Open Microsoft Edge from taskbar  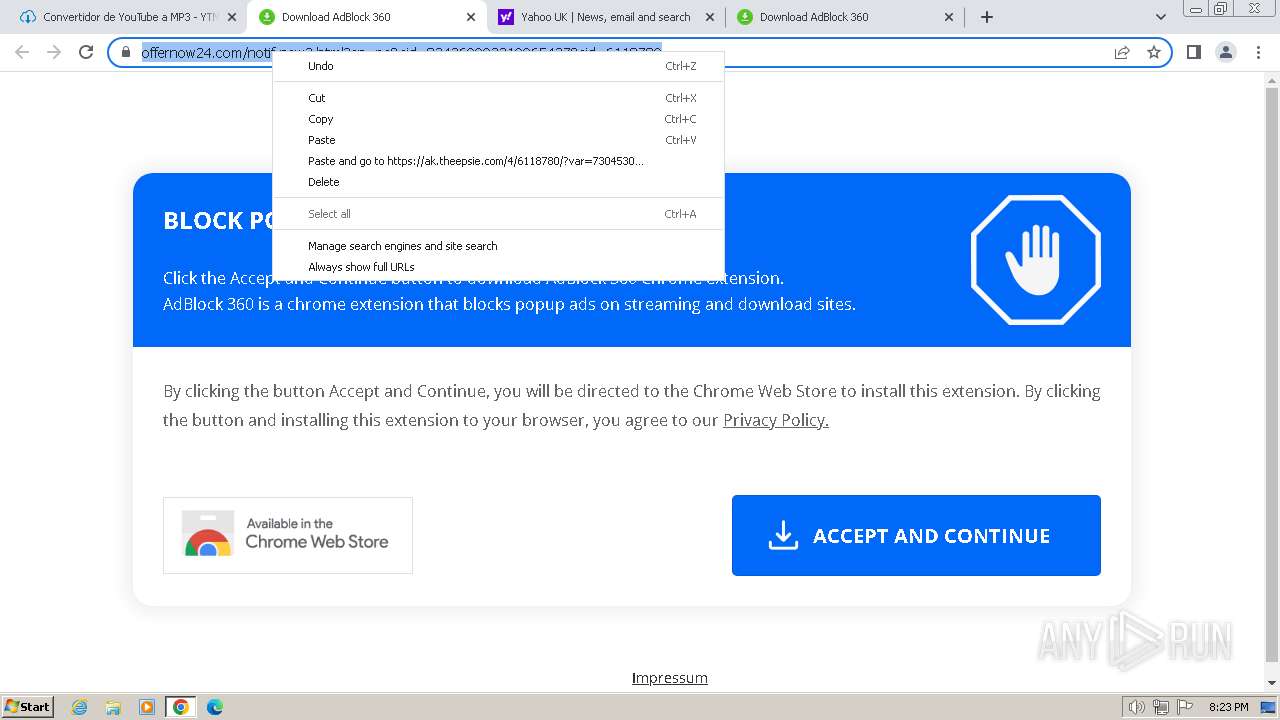click(x=215, y=707)
